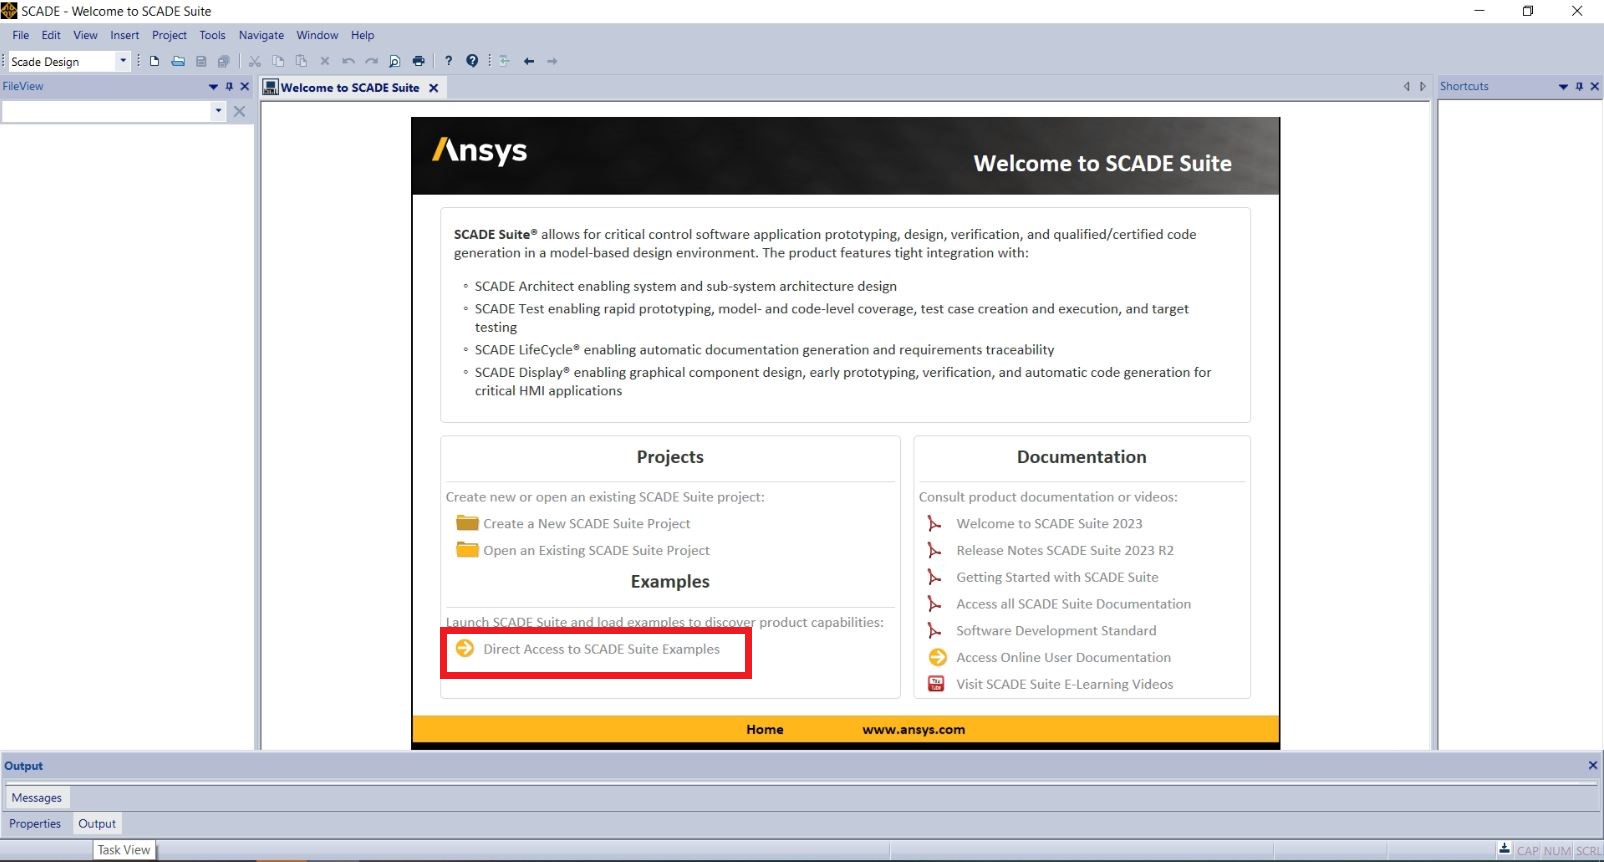Open the Tools menu
This screenshot has width=1604, height=862.
tap(212, 35)
